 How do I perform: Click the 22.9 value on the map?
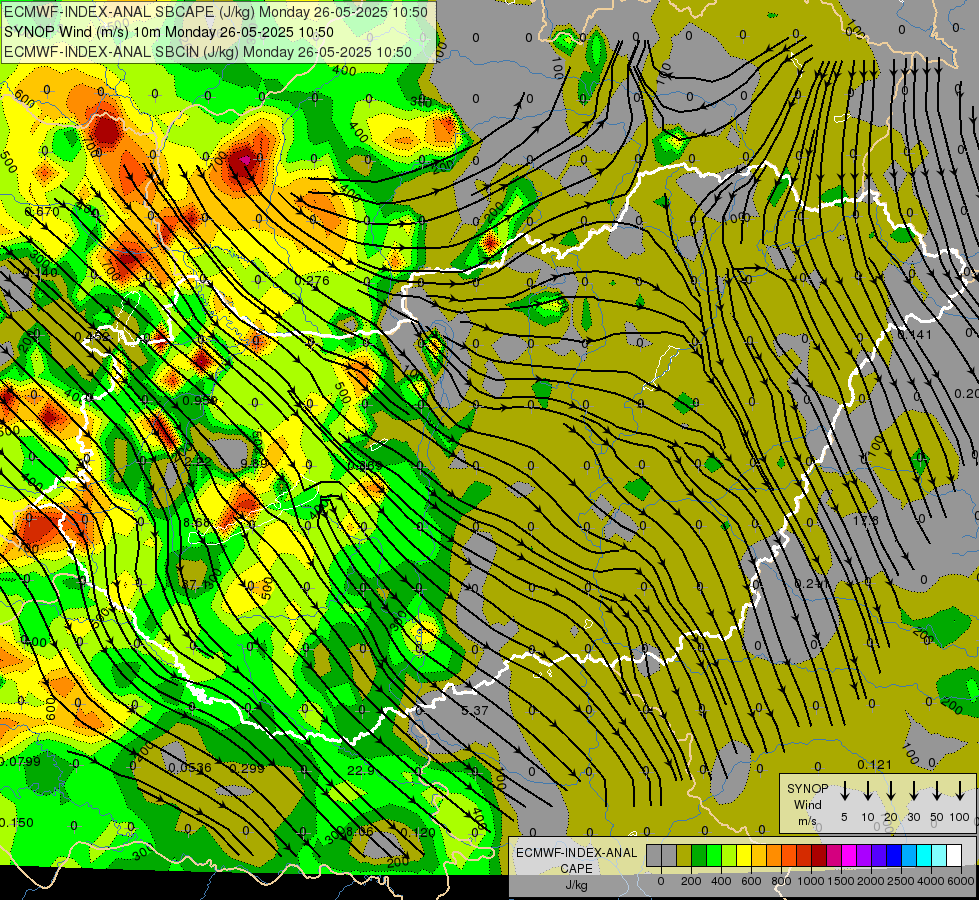(x=361, y=770)
